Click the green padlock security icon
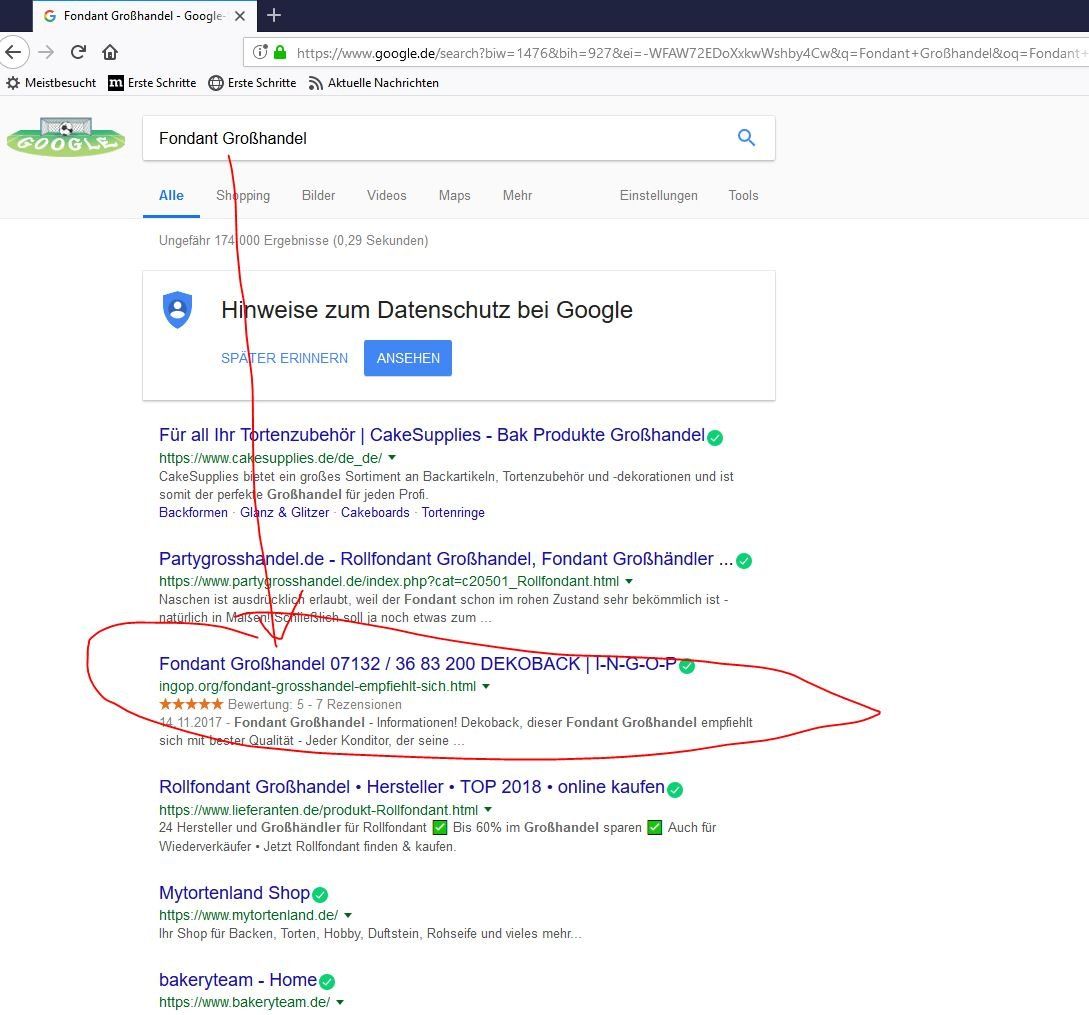The height and width of the screenshot is (1015, 1089). (x=280, y=52)
